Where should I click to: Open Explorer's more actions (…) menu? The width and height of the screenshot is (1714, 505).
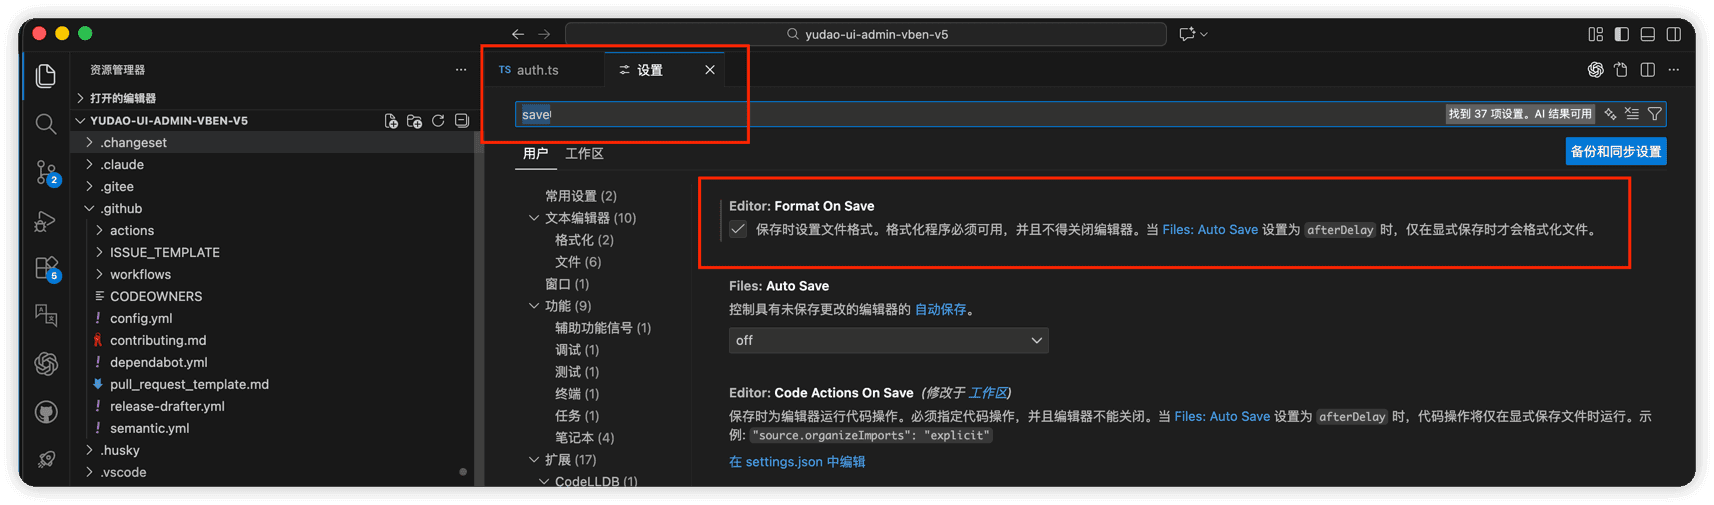click(x=461, y=70)
